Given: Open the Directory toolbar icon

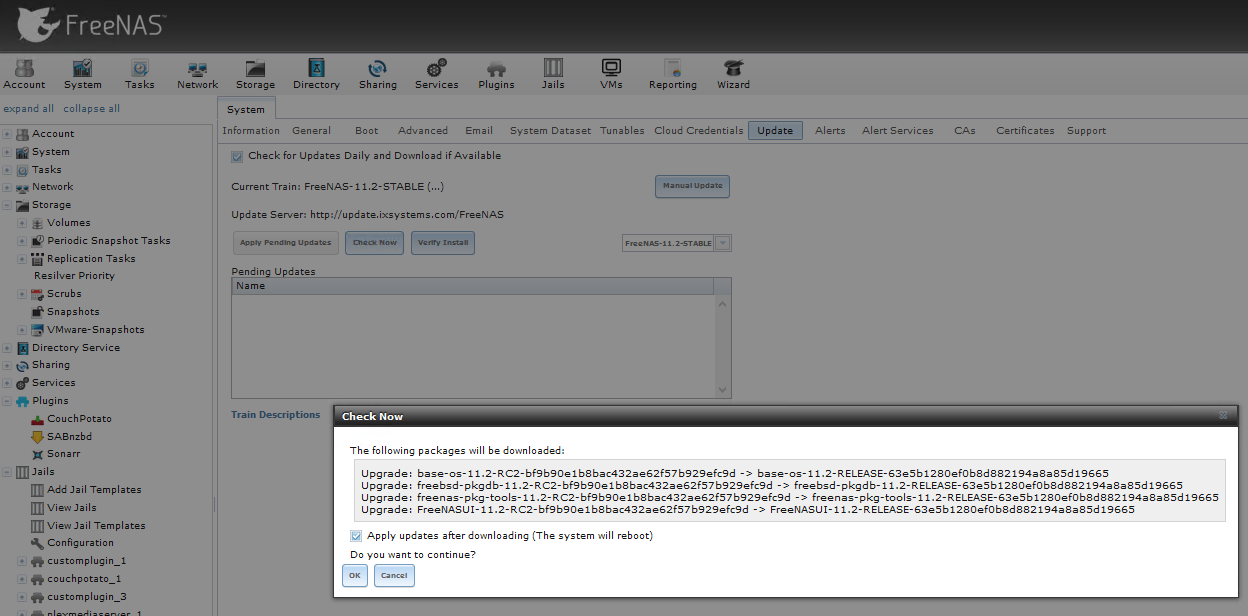Looking at the screenshot, I should [316, 74].
